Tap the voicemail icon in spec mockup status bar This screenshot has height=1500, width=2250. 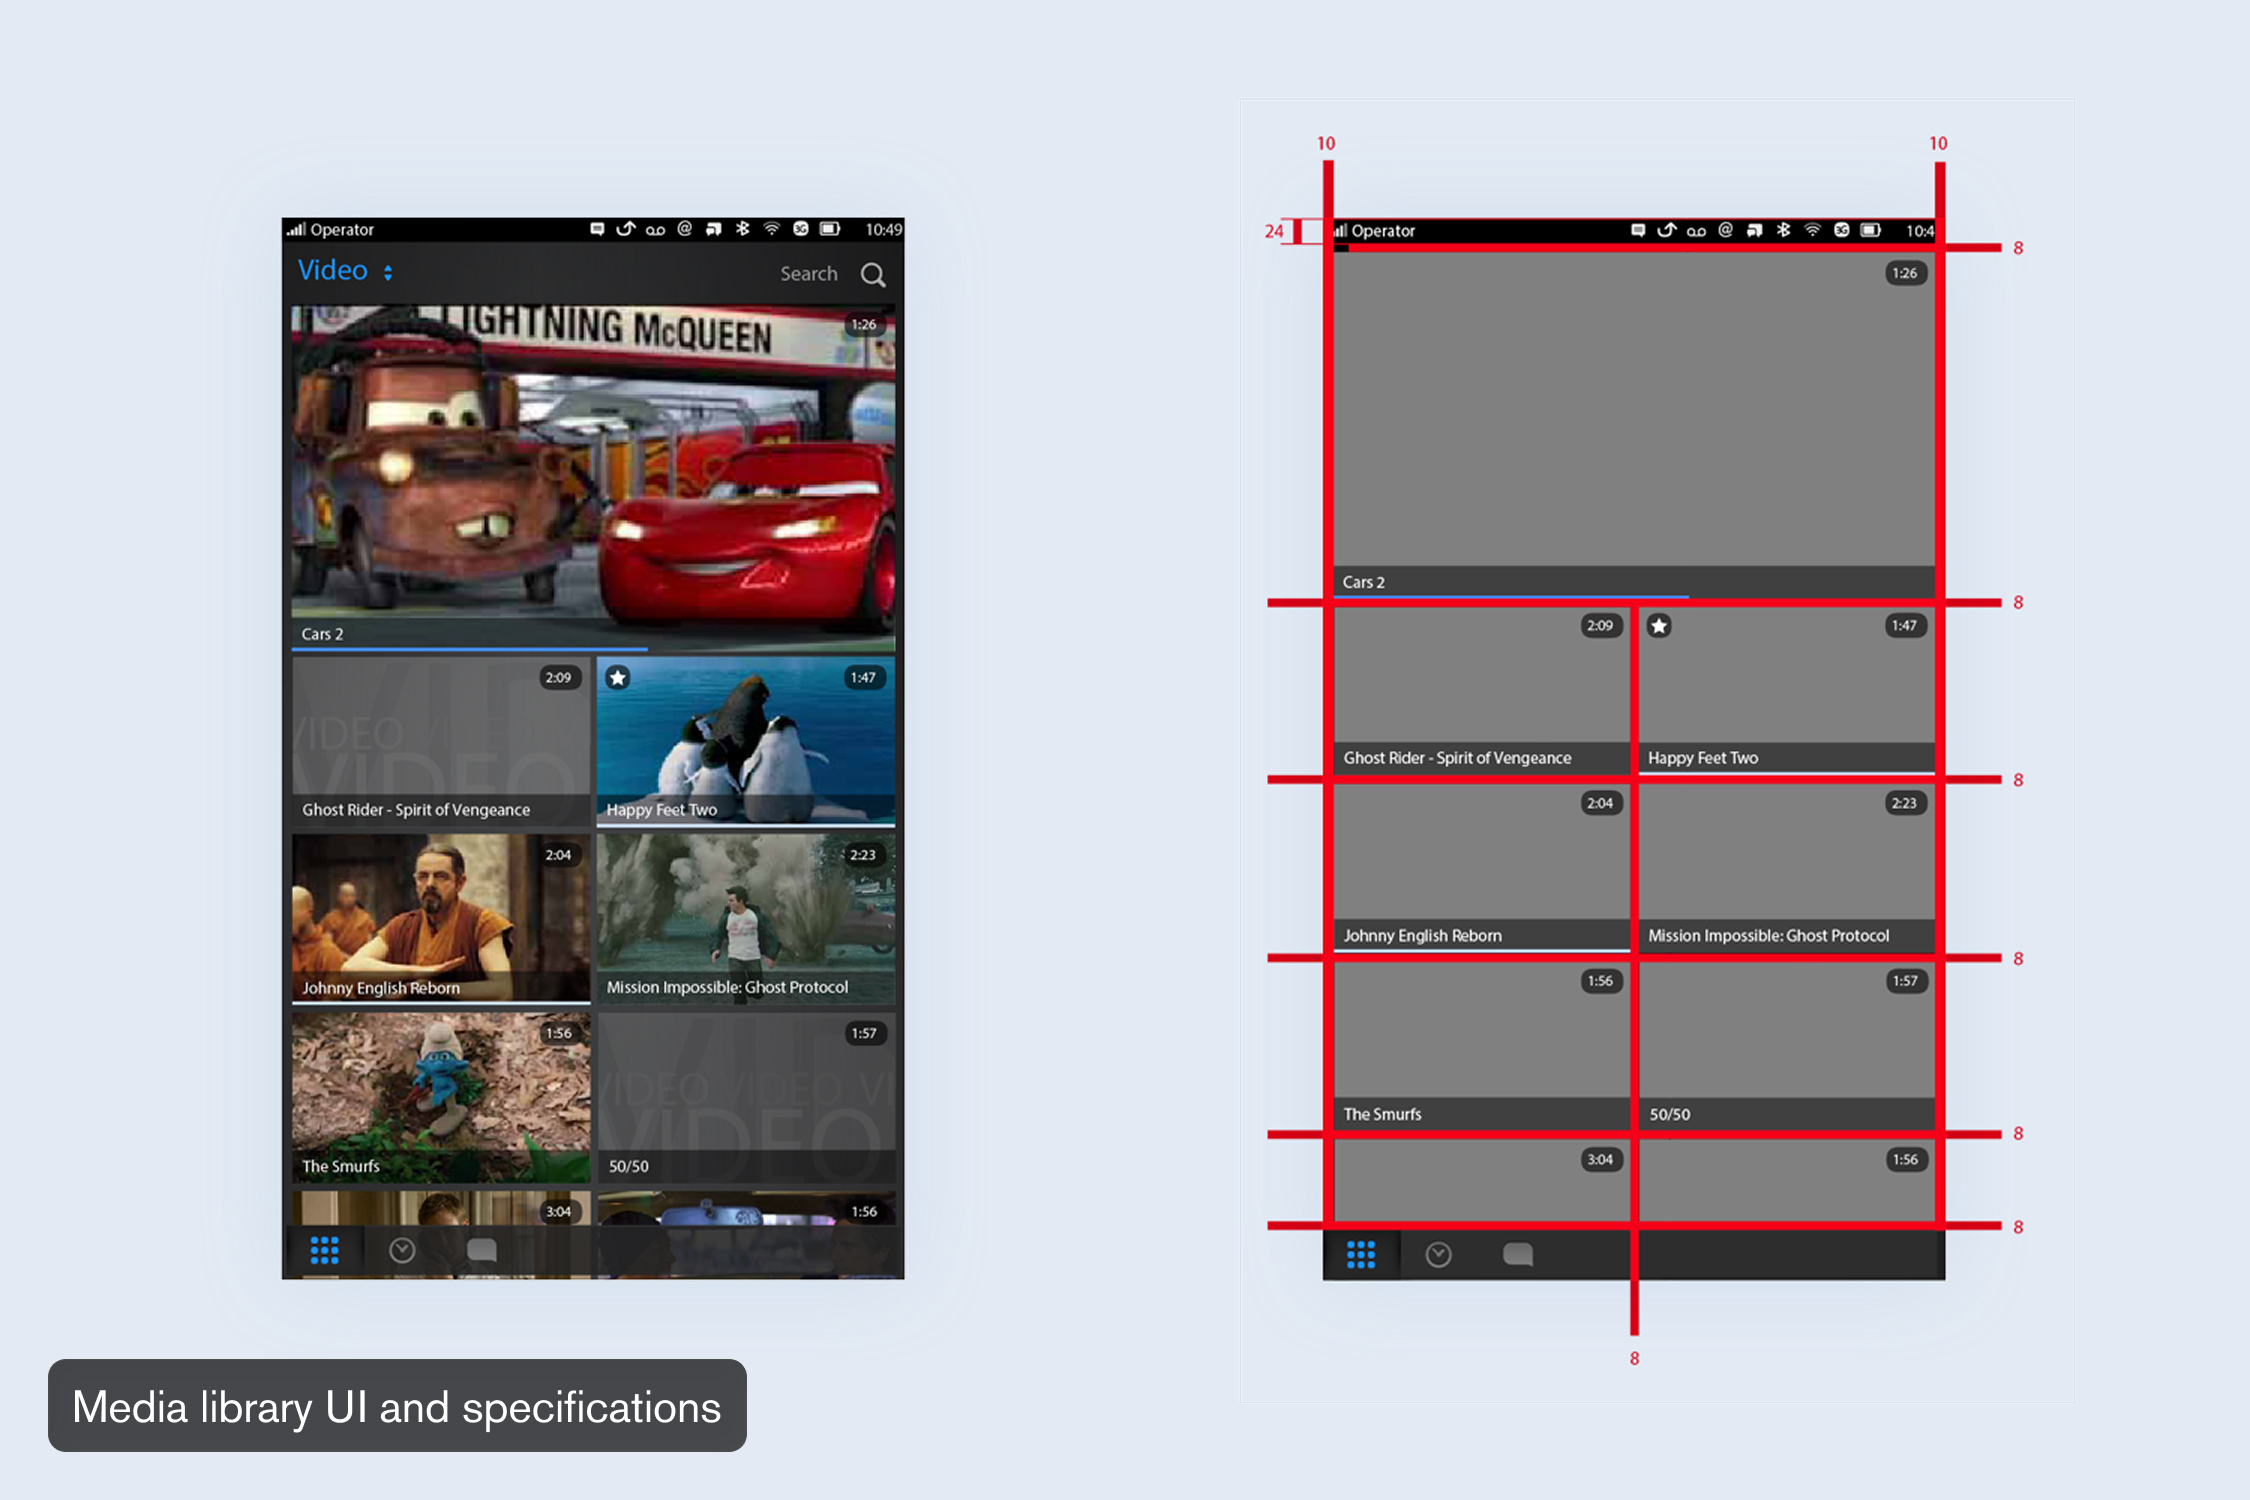coord(1696,231)
